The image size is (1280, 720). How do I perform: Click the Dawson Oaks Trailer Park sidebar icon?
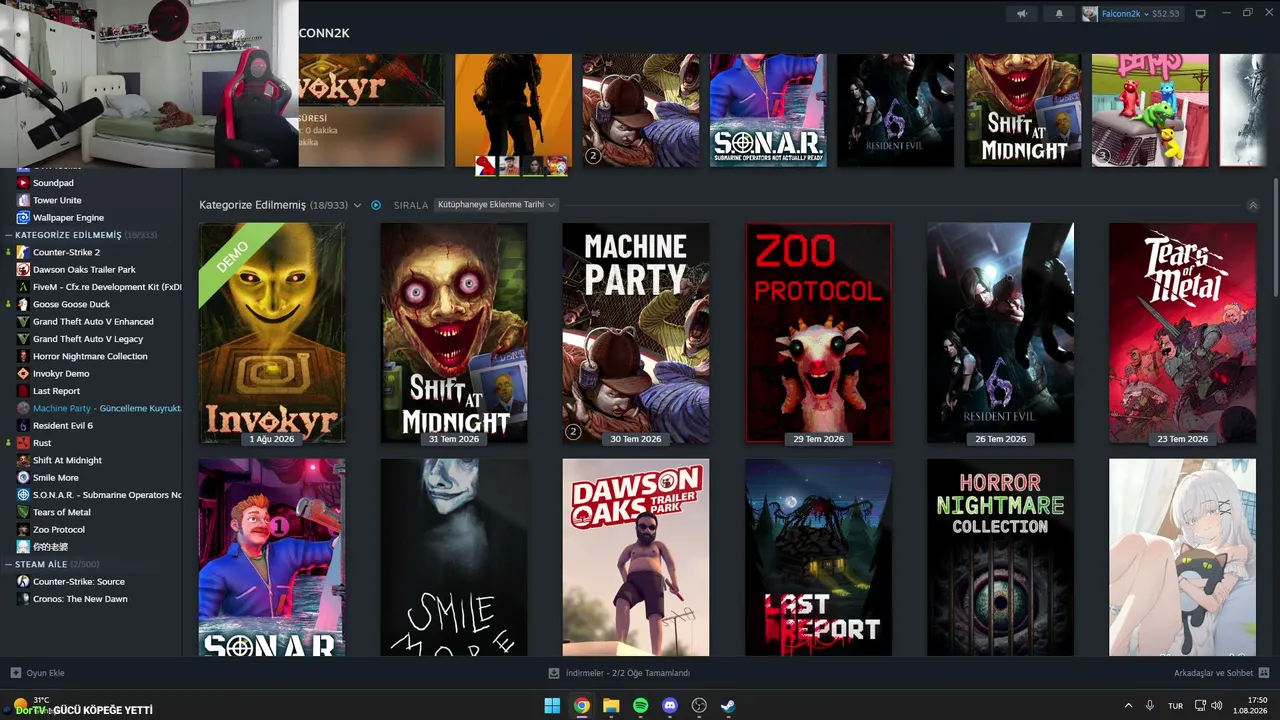pyautogui.click(x=23, y=269)
